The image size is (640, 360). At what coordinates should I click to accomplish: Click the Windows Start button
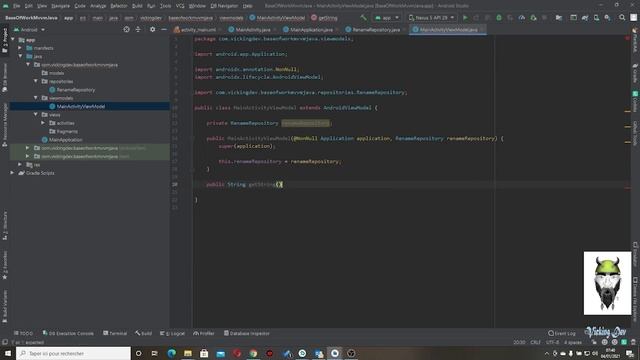point(7,353)
